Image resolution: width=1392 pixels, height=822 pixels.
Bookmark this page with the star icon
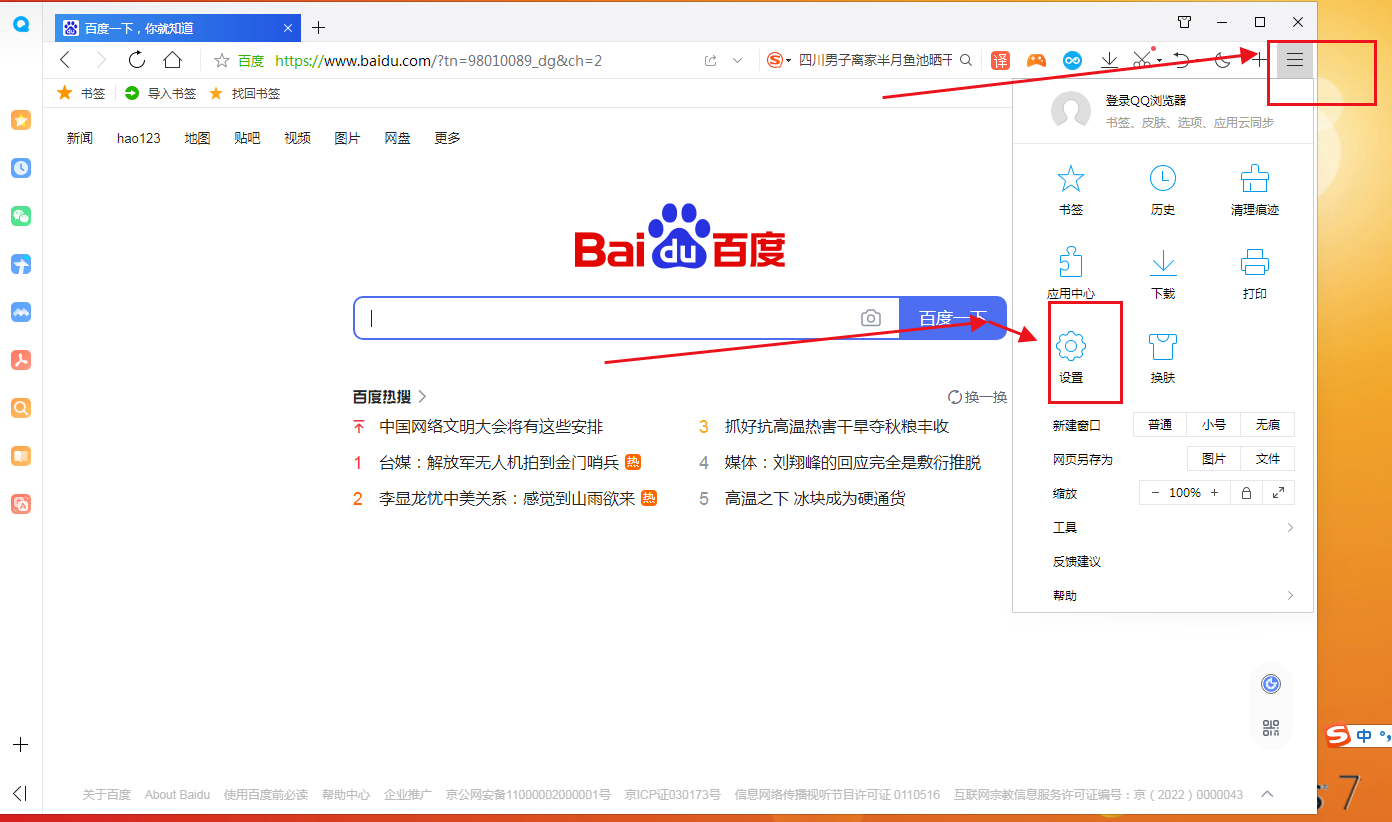pyautogui.click(x=222, y=60)
